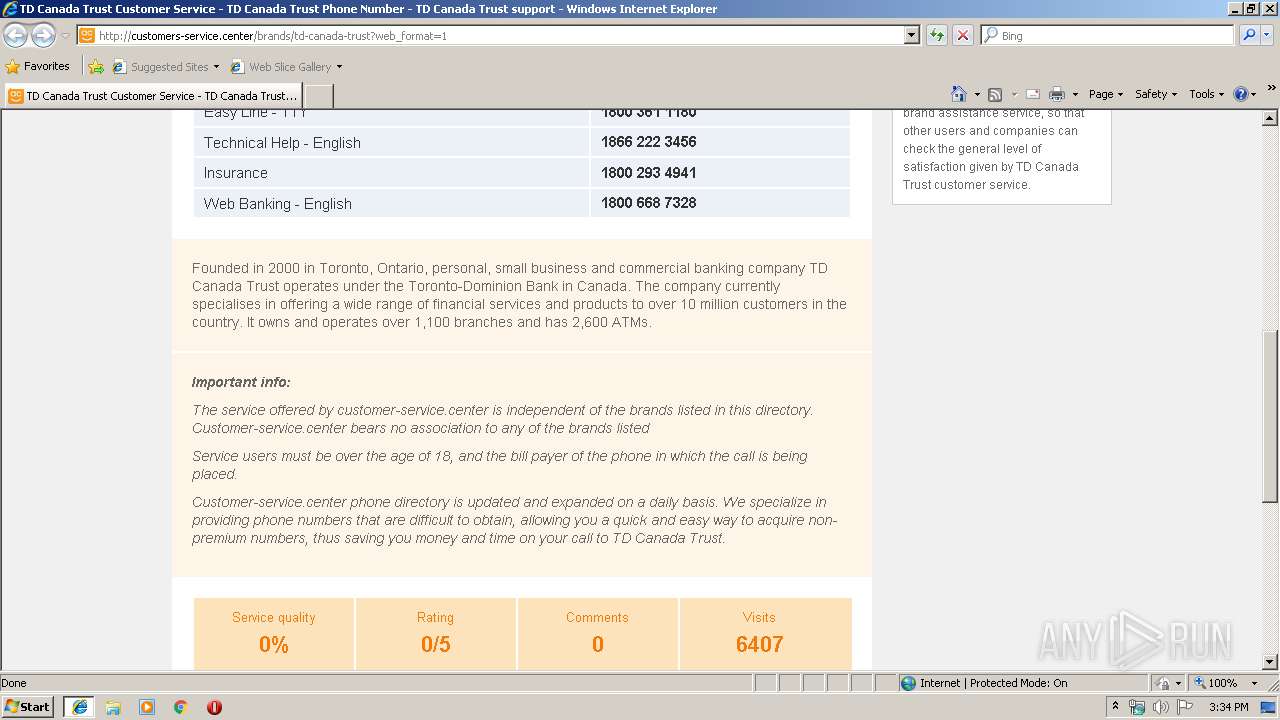The image size is (1280, 720).
Task: Expand the Suggested Sites dropdown
Action: coord(216,67)
